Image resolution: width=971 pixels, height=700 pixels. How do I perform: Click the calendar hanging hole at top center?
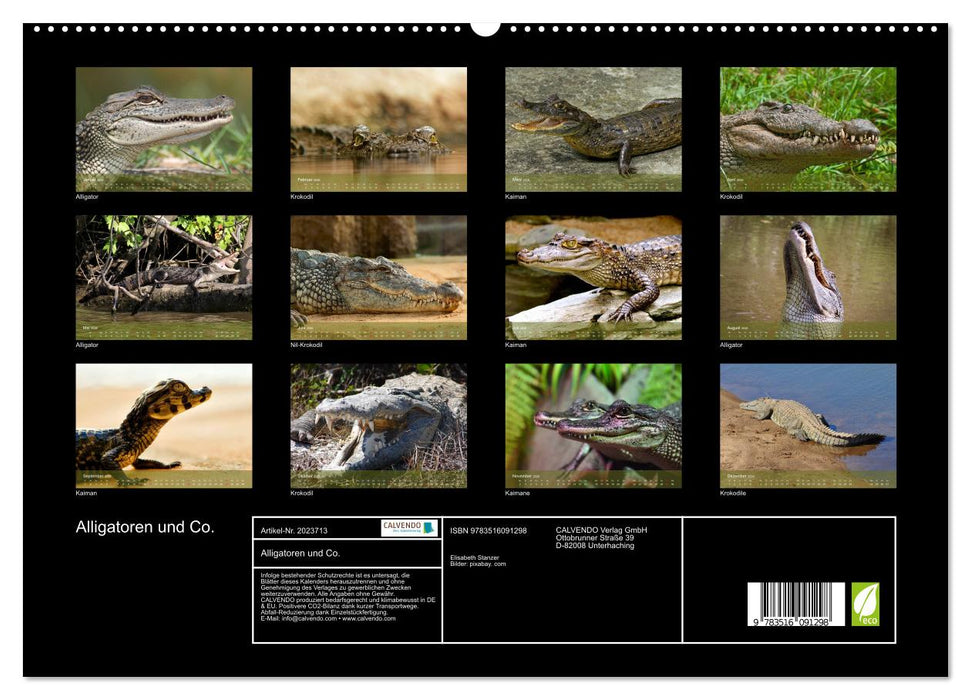(485, 27)
